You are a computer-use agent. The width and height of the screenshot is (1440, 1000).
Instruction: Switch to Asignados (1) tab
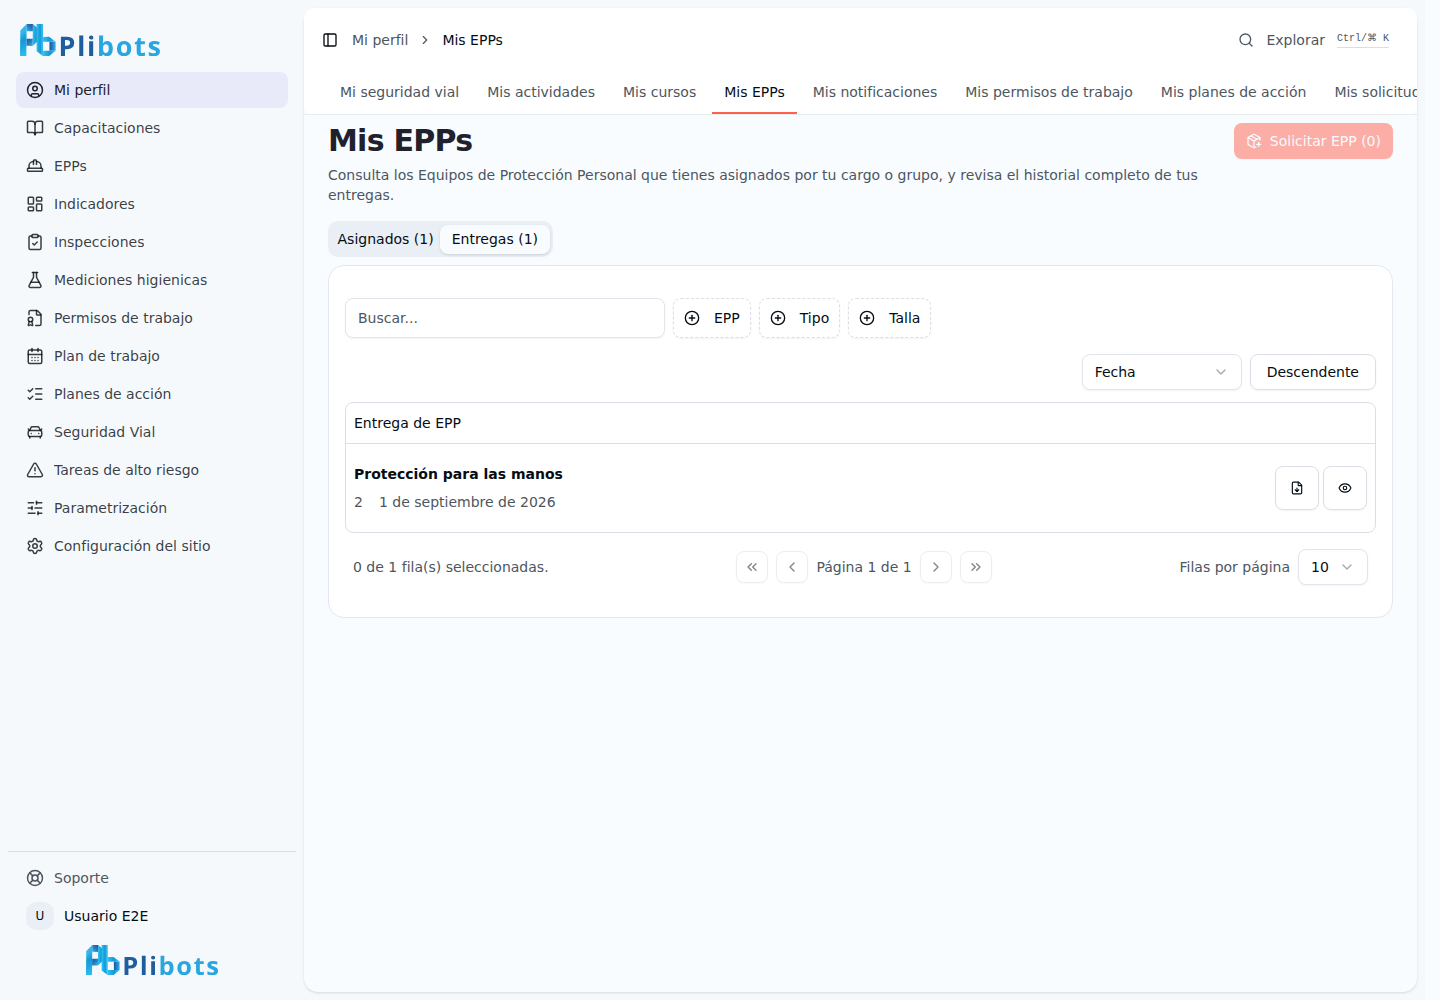click(385, 239)
